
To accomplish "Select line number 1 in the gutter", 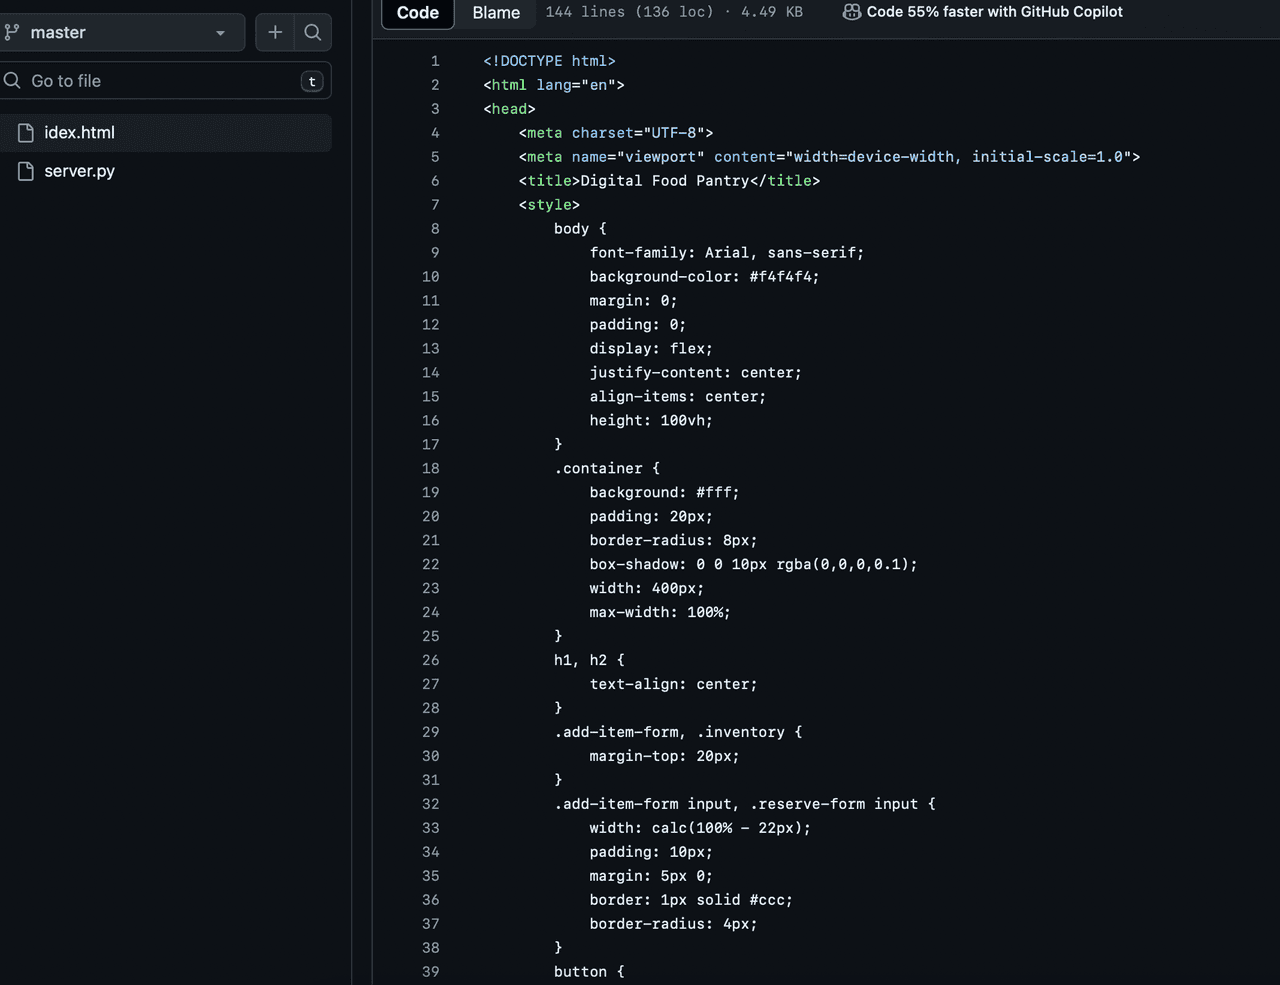I will coord(435,61).
